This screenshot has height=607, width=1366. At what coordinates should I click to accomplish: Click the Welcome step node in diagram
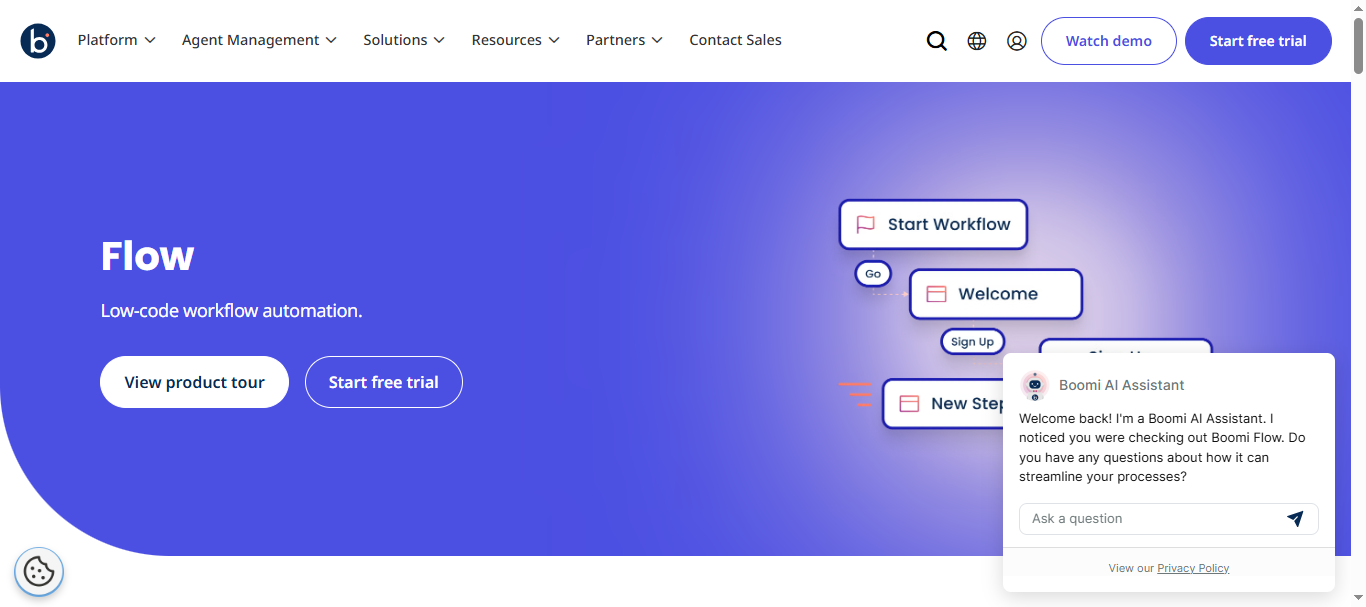coord(995,294)
